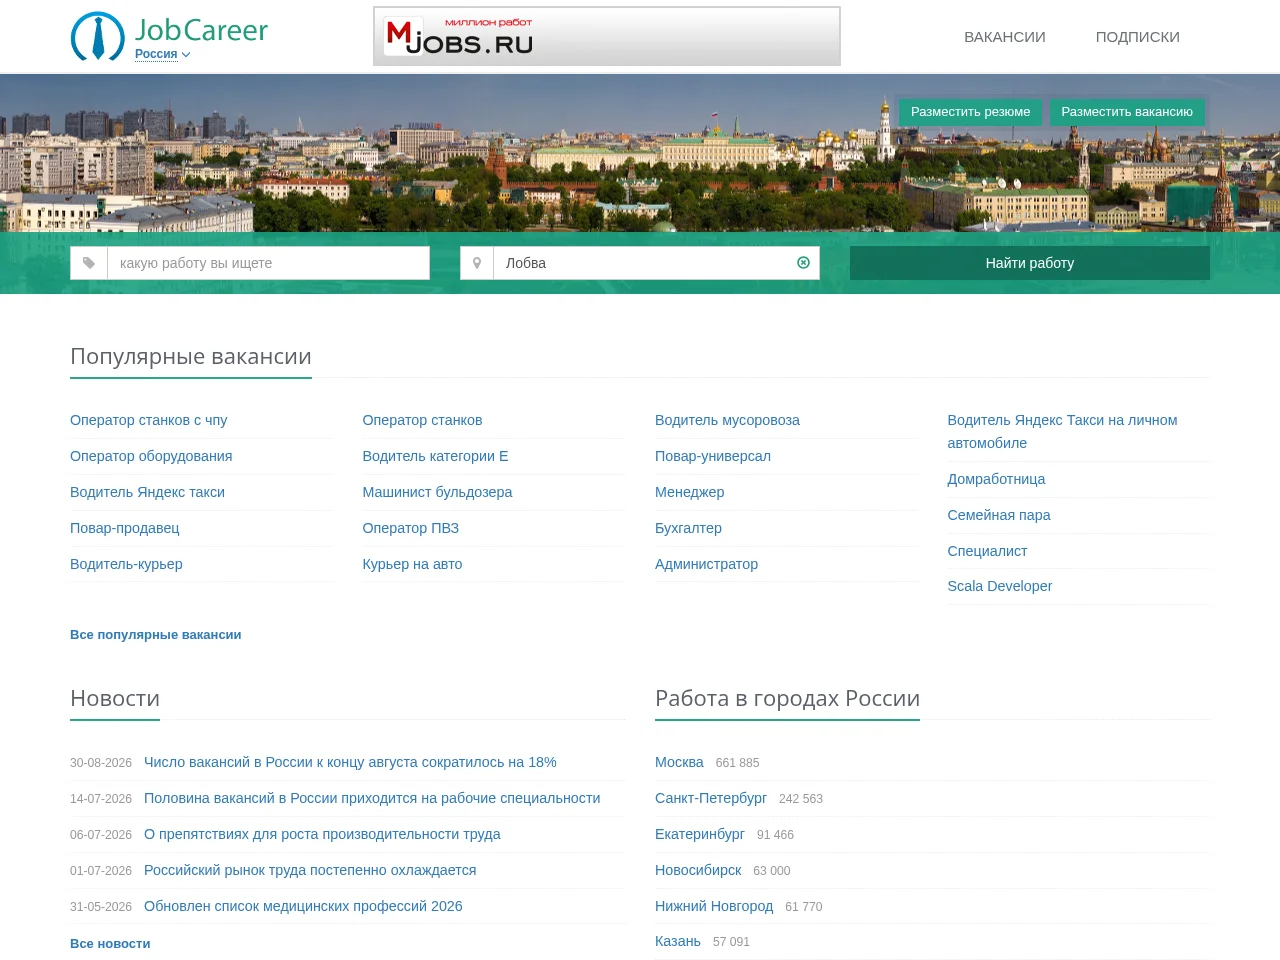This screenshot has width=1280, height=960.
Task: Open jobs in Екатеринбург
Action: pos(700,834)
